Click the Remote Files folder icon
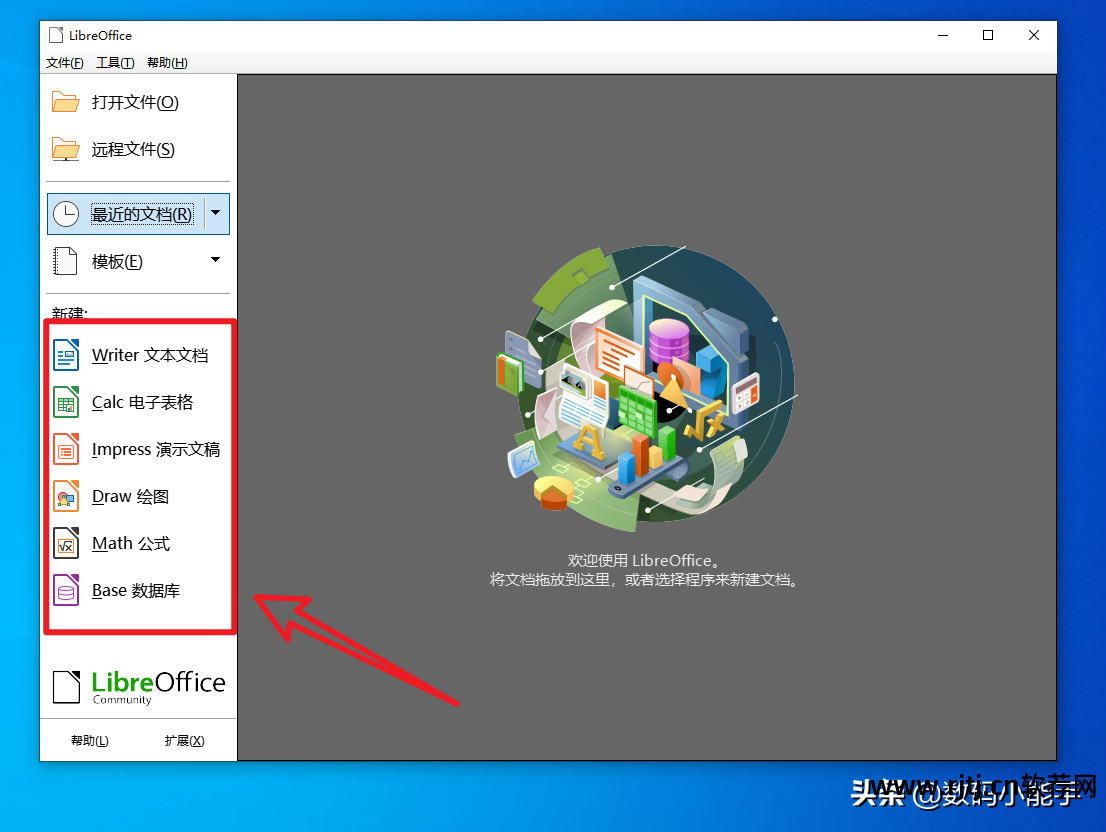Screen dimensions: 1106x832 pos(66,149)
